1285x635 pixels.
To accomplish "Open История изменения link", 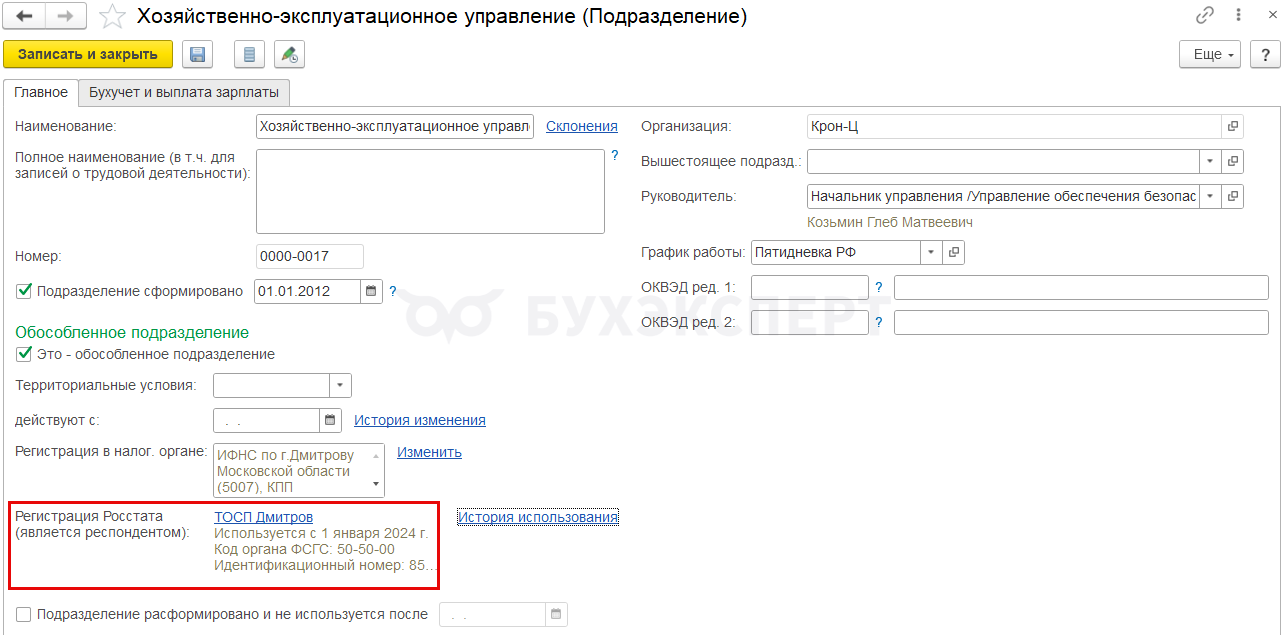I will point(420,420).
